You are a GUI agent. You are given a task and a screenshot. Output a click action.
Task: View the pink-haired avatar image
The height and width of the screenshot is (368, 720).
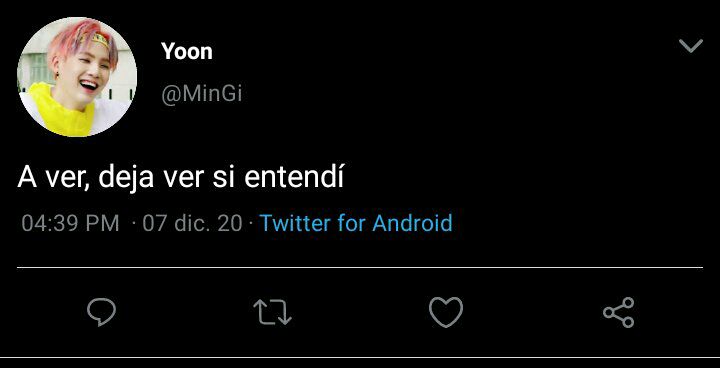coord(77,77)
